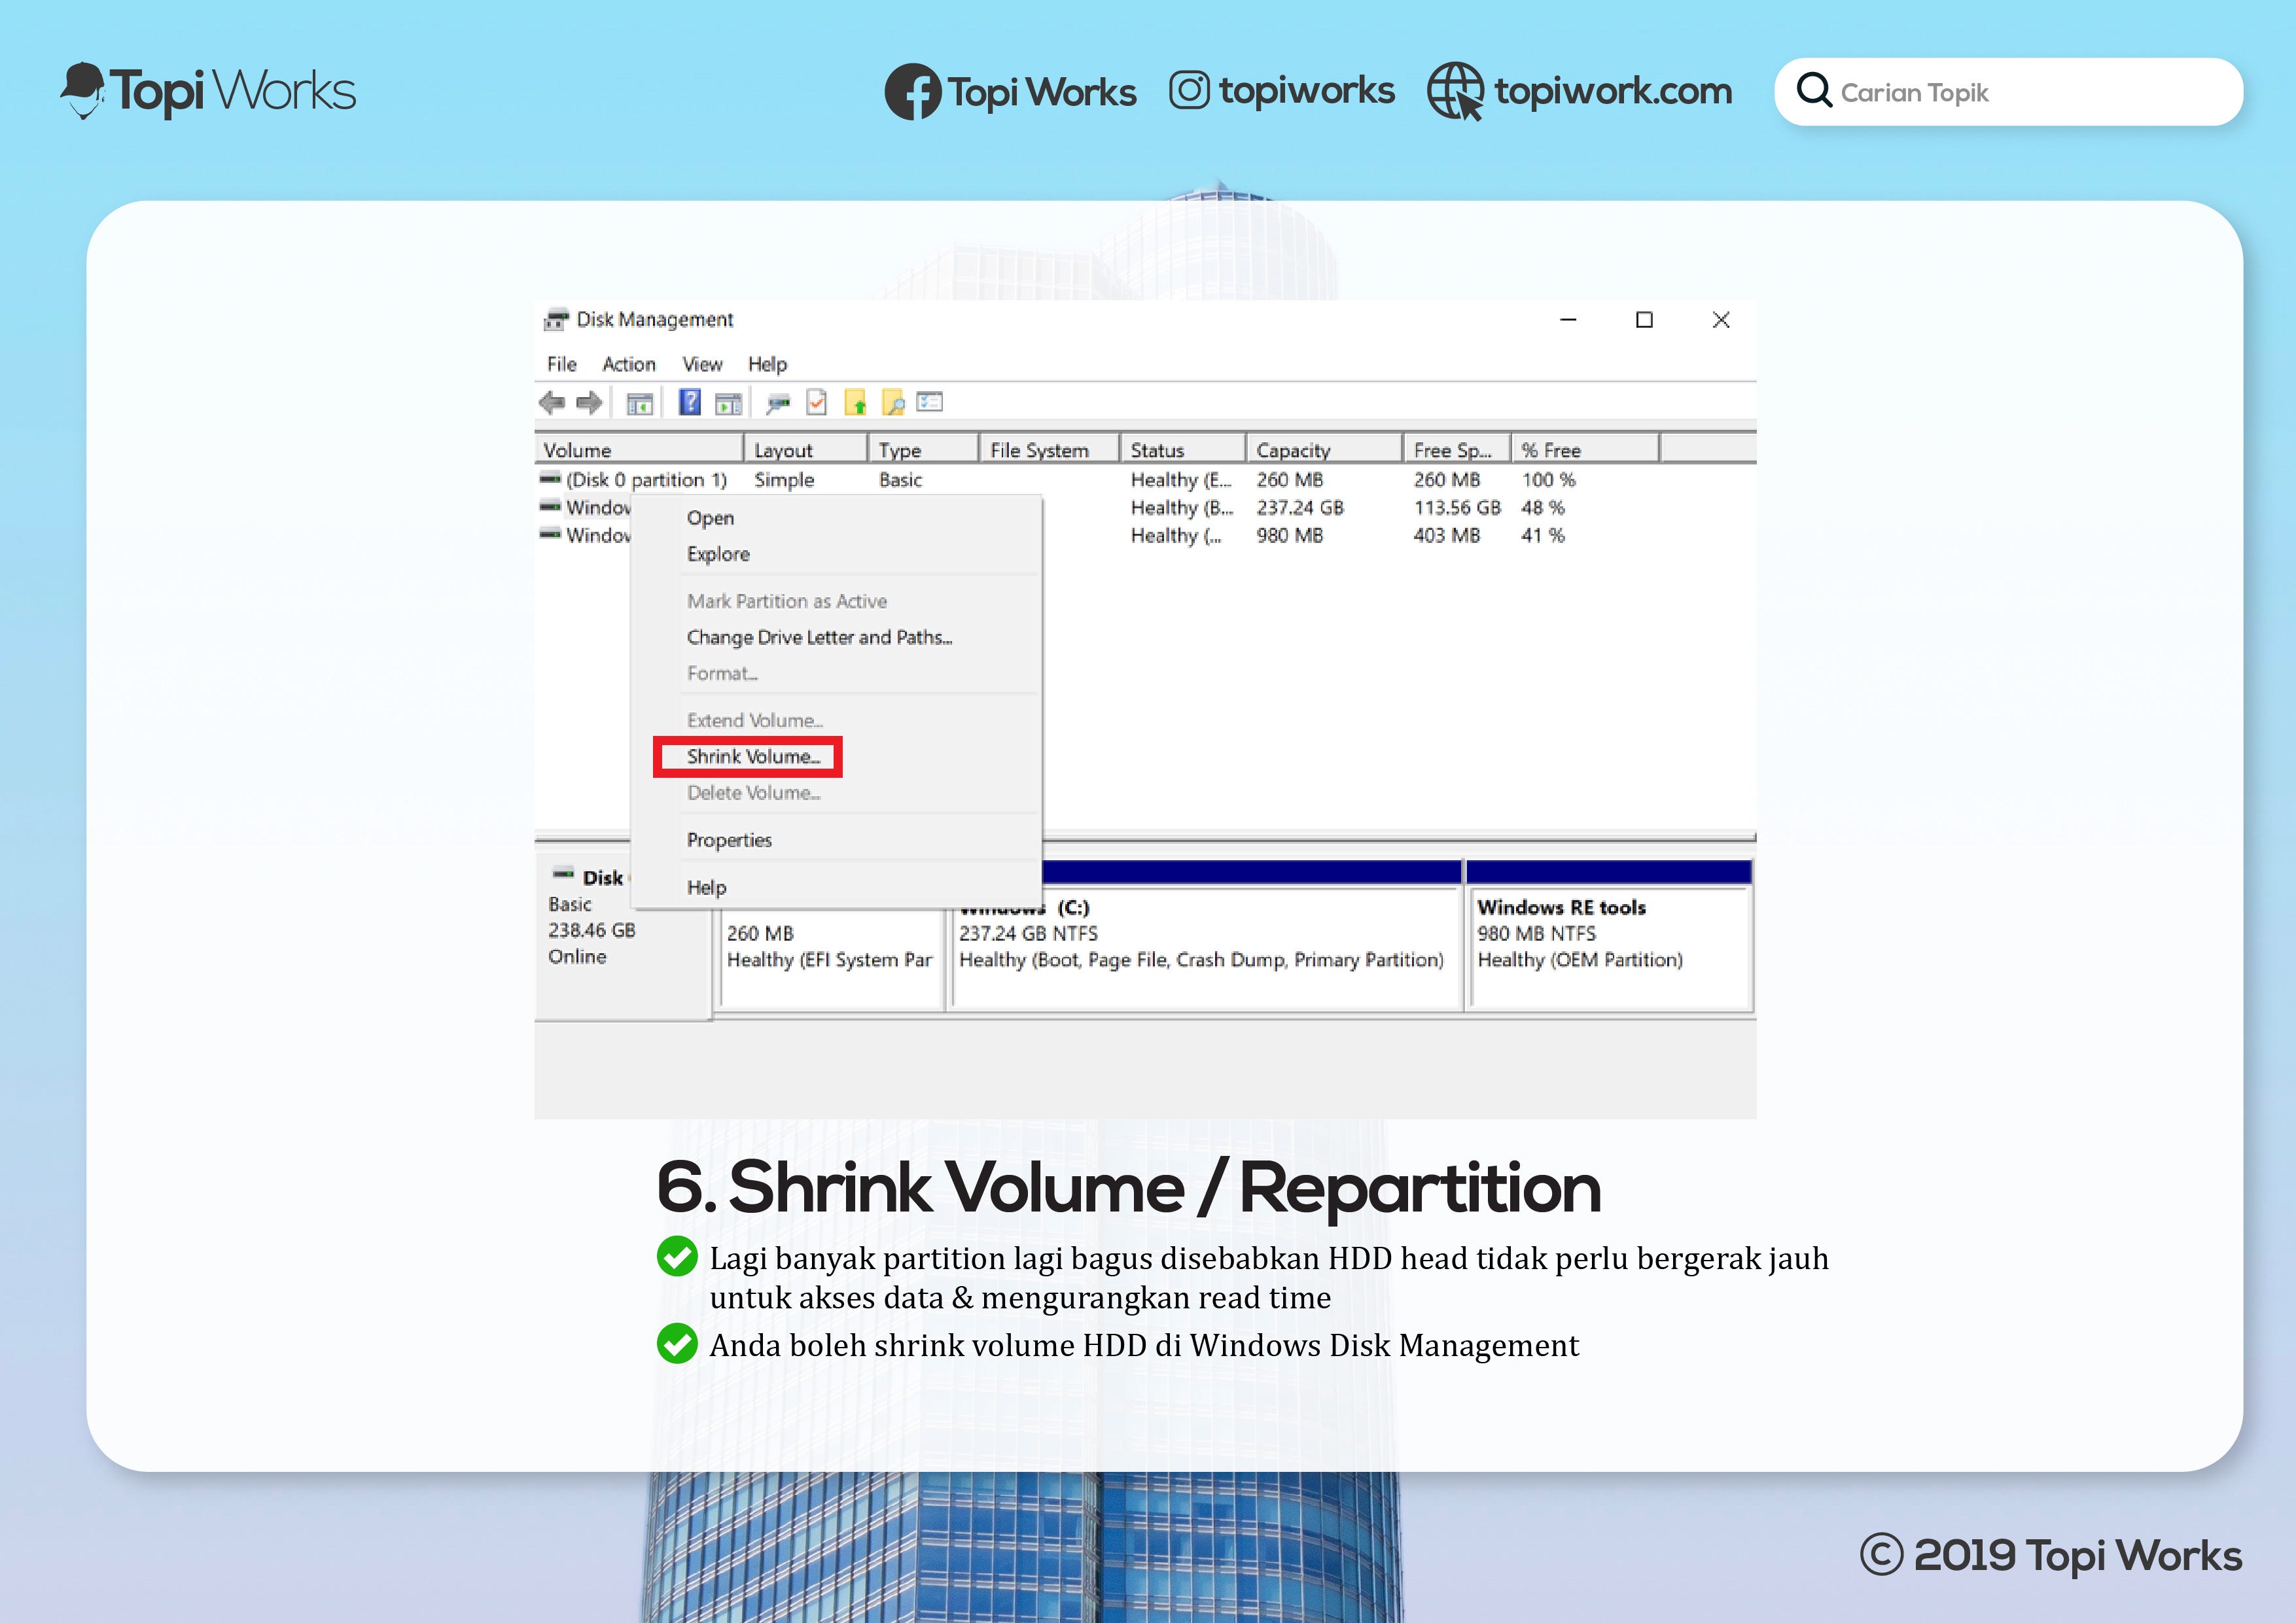Click the blue question mark Help toolbar icon
This screenshot has width=2296, height=1623.
coord(689,402)
